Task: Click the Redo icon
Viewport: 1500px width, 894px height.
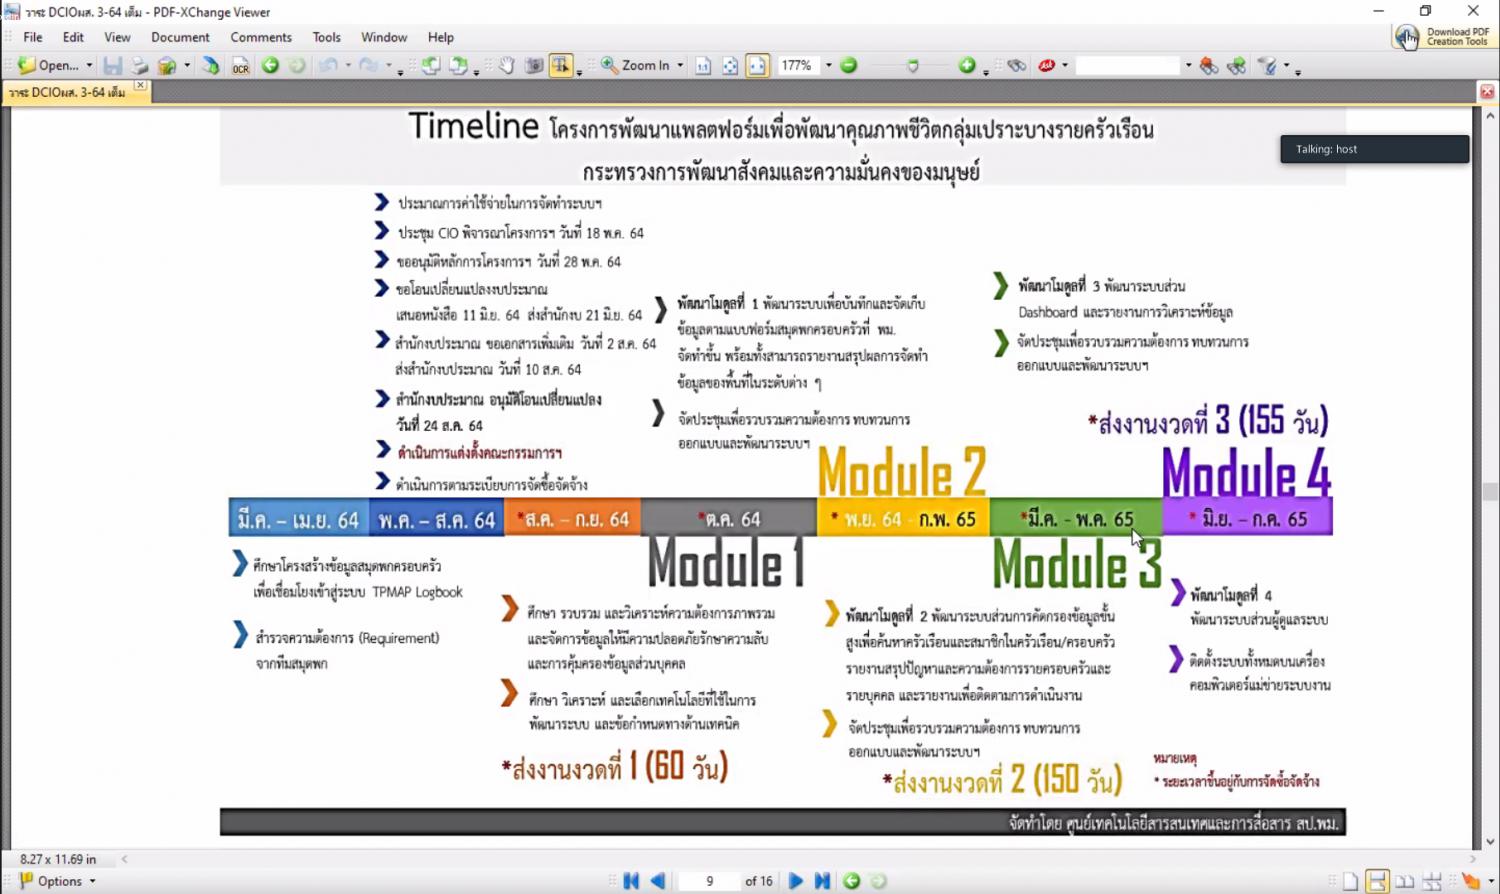Action: (369, 65)
